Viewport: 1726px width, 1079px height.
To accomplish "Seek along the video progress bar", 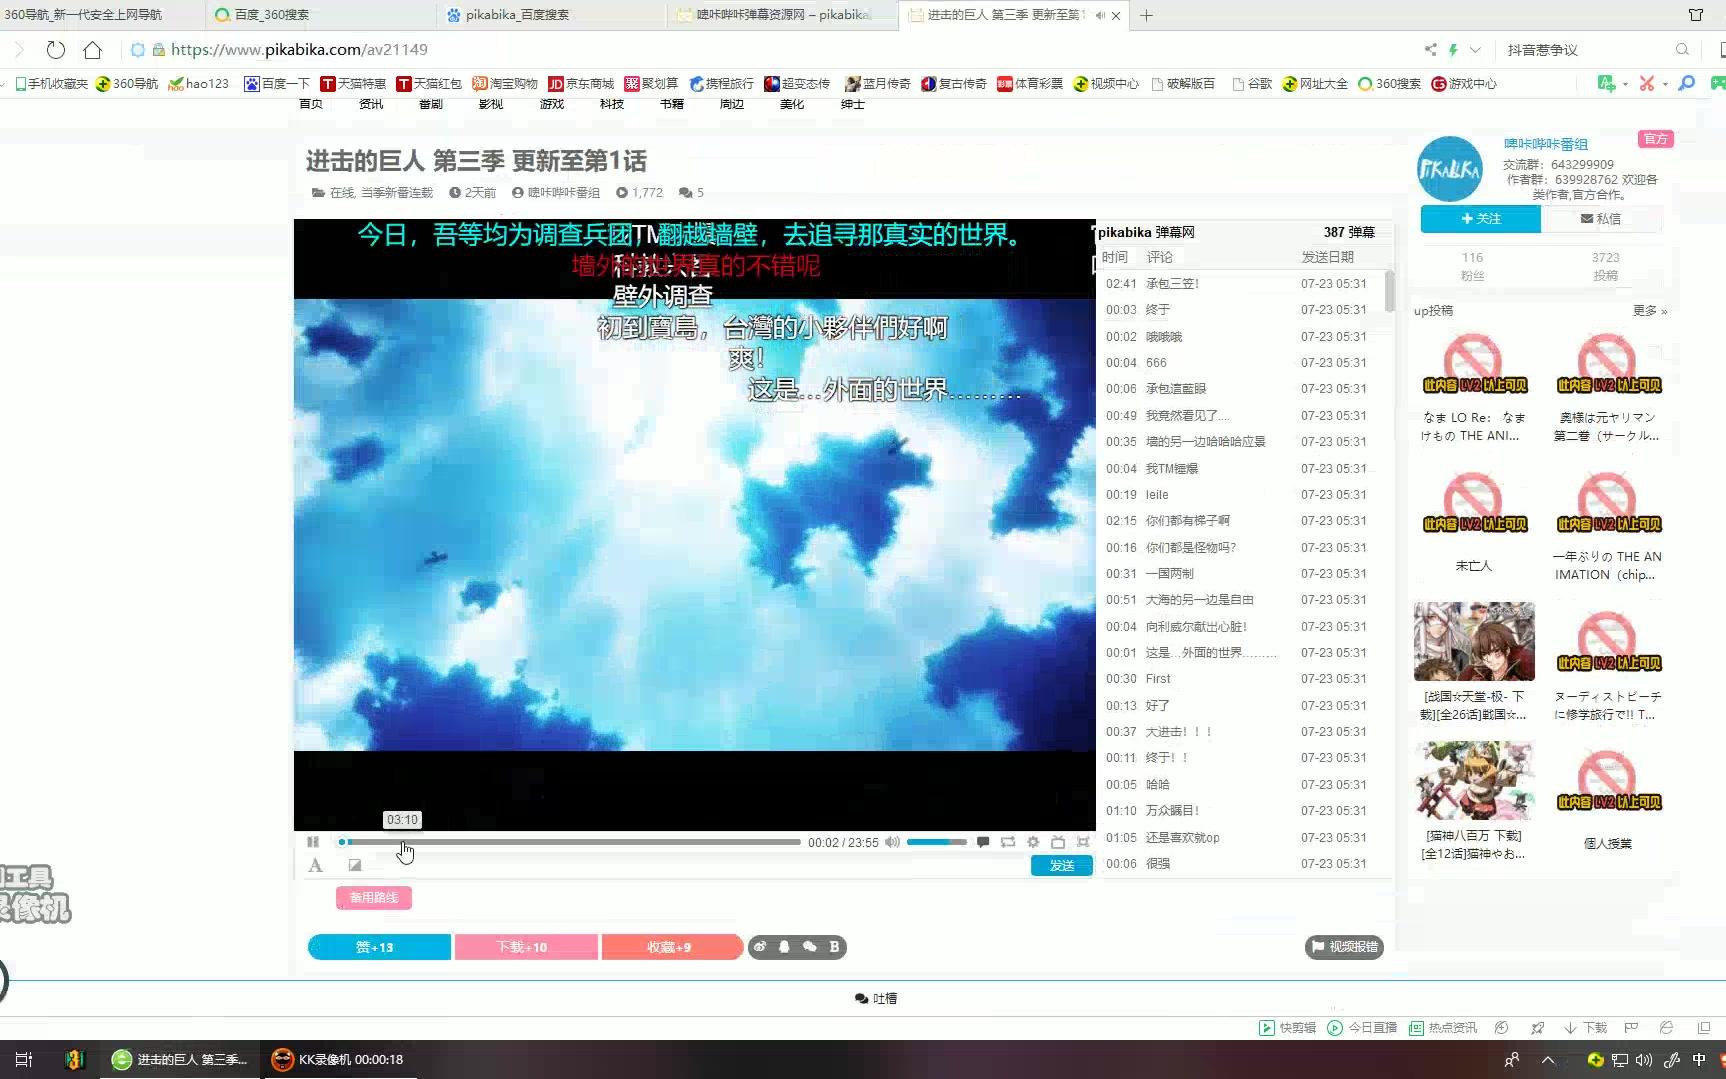I will 570,842.
